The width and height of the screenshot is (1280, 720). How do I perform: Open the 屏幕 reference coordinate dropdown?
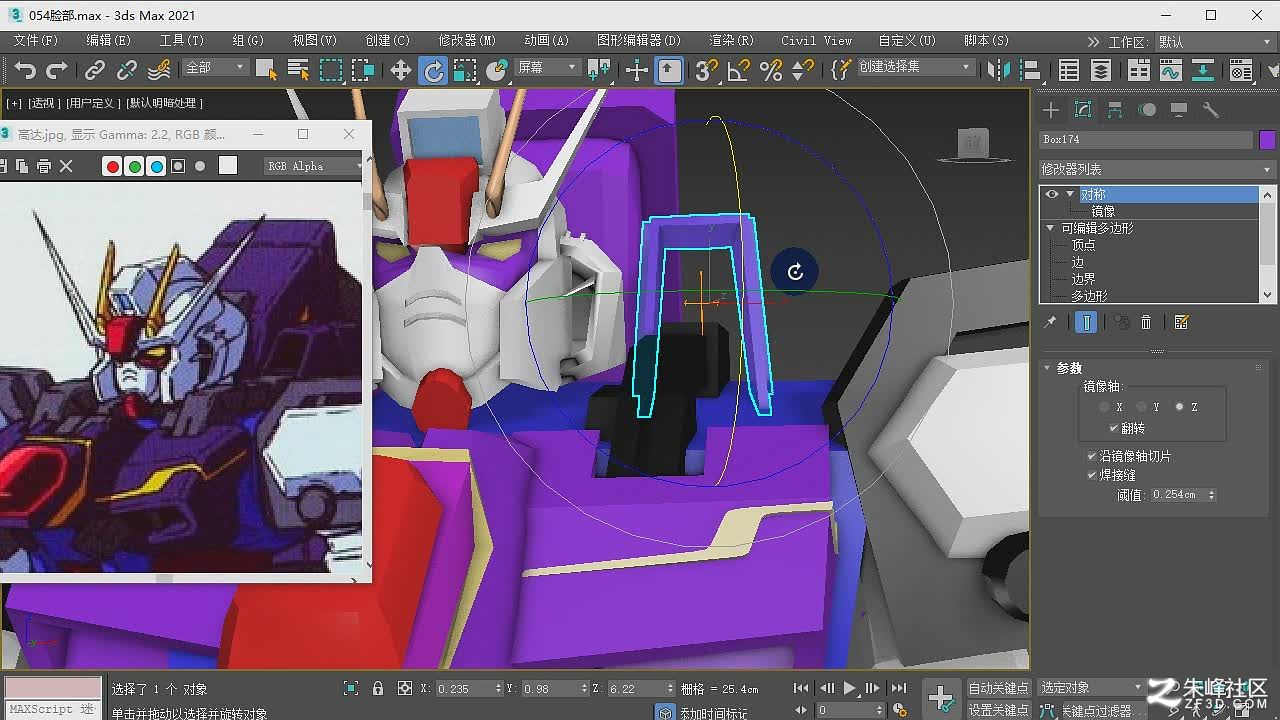548,67
